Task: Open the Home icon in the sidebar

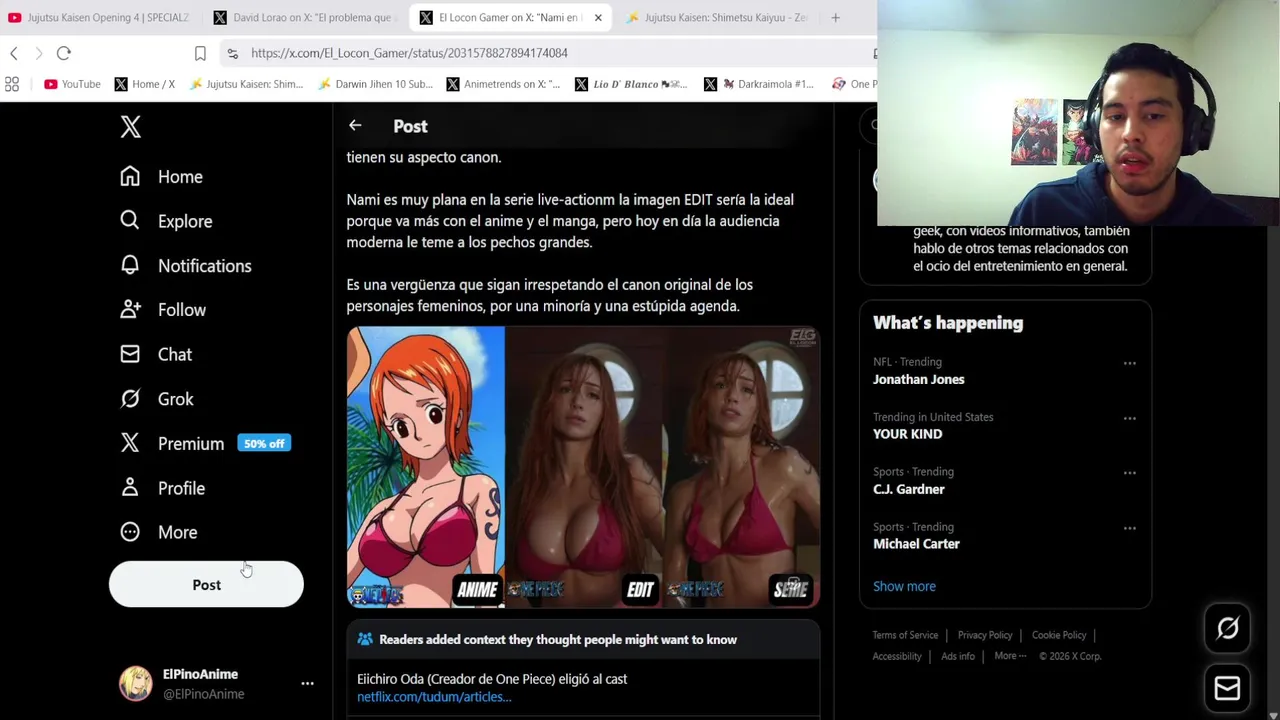Action: (130, 176)
